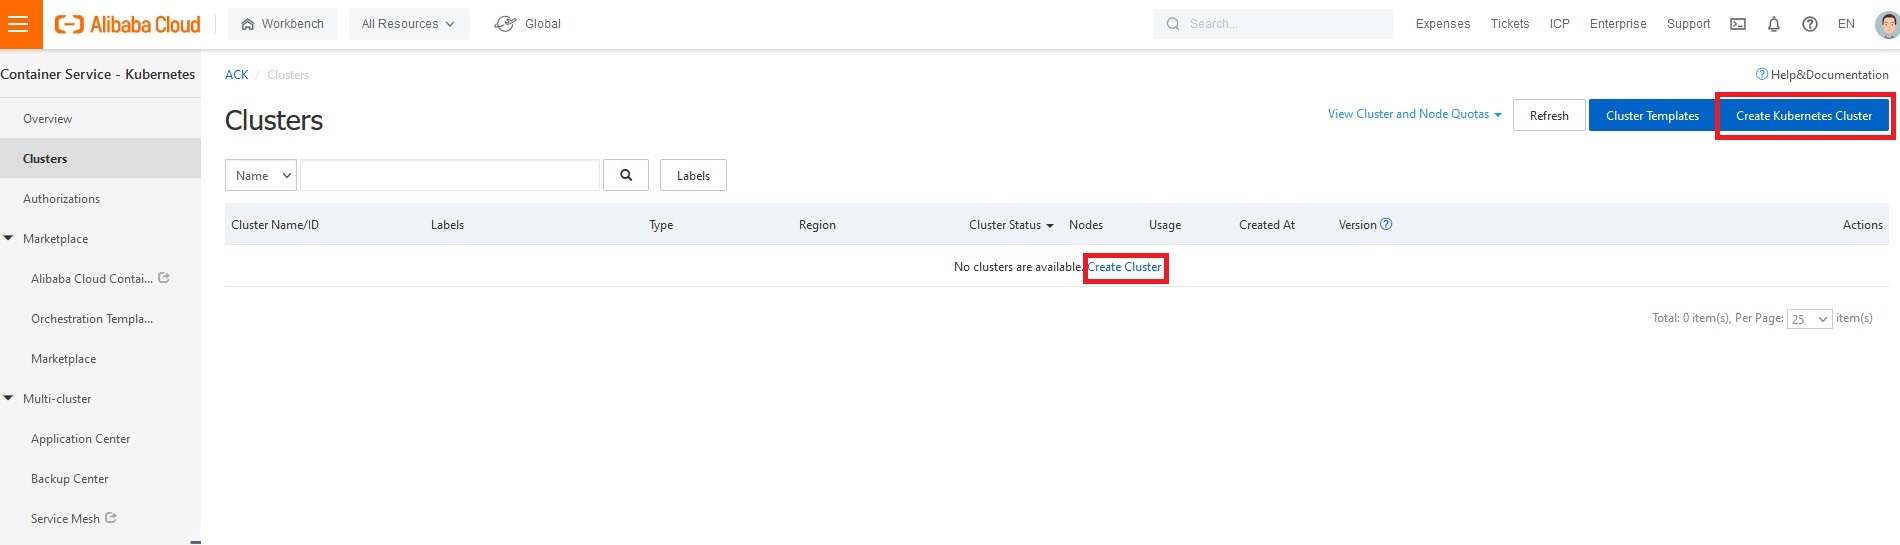Open the per page 25 dropdown
This screenshot has height=545, width=1900.
[1809, 319]
